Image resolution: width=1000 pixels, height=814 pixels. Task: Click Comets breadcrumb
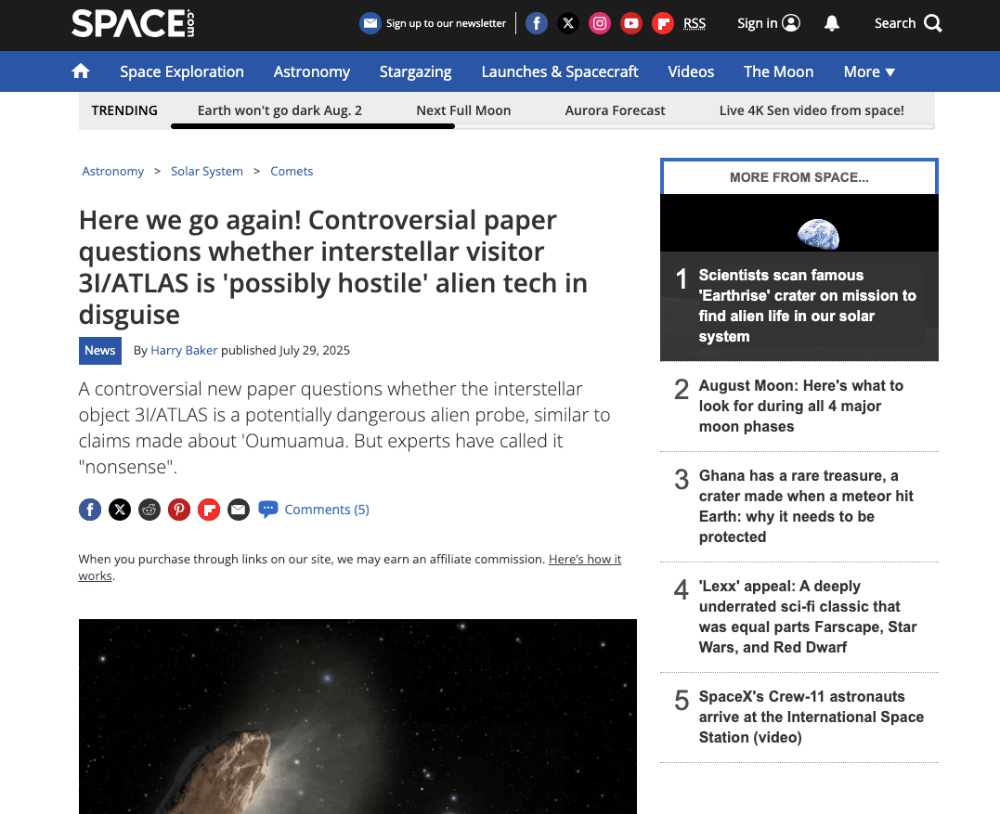click(291, 171)
